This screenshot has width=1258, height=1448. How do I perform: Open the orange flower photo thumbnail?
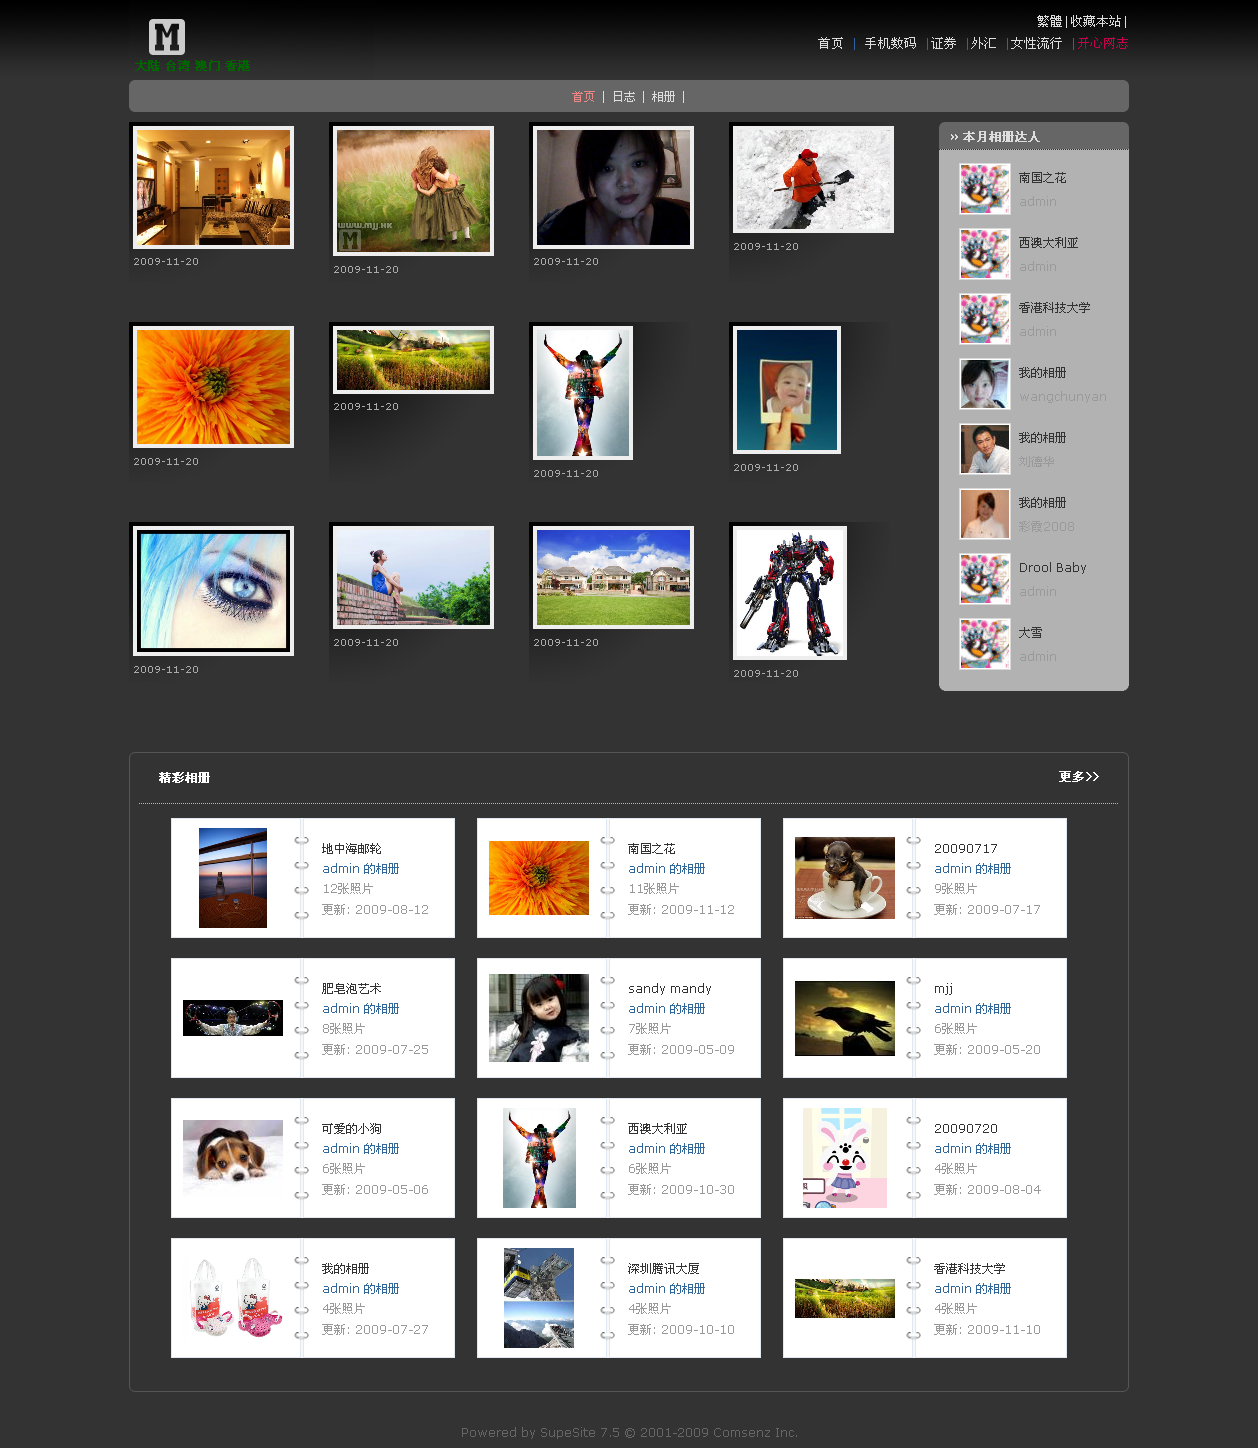pos(213,387)
